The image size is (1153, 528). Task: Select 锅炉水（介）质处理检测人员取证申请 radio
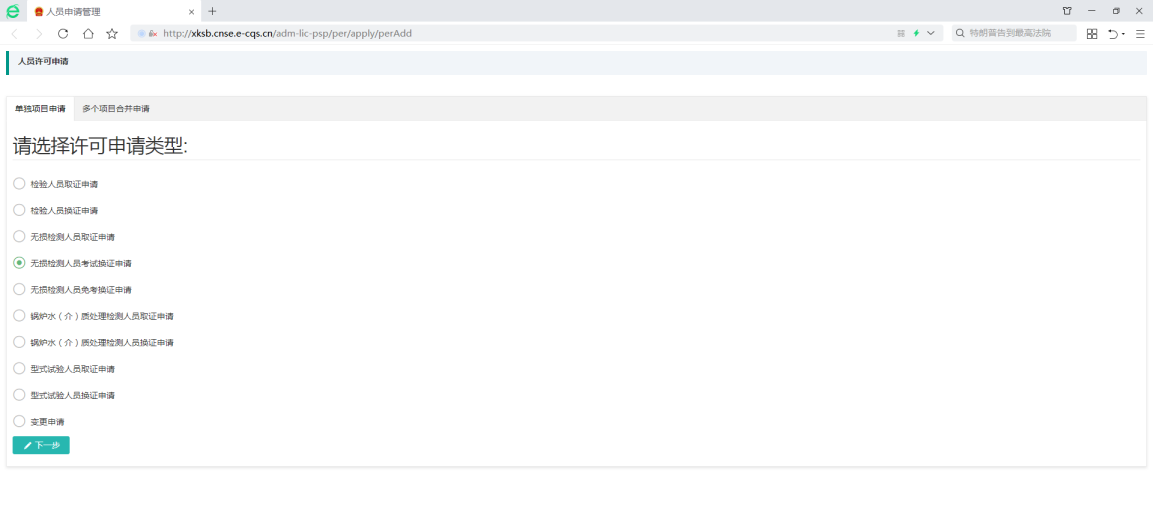pos(20,315)
